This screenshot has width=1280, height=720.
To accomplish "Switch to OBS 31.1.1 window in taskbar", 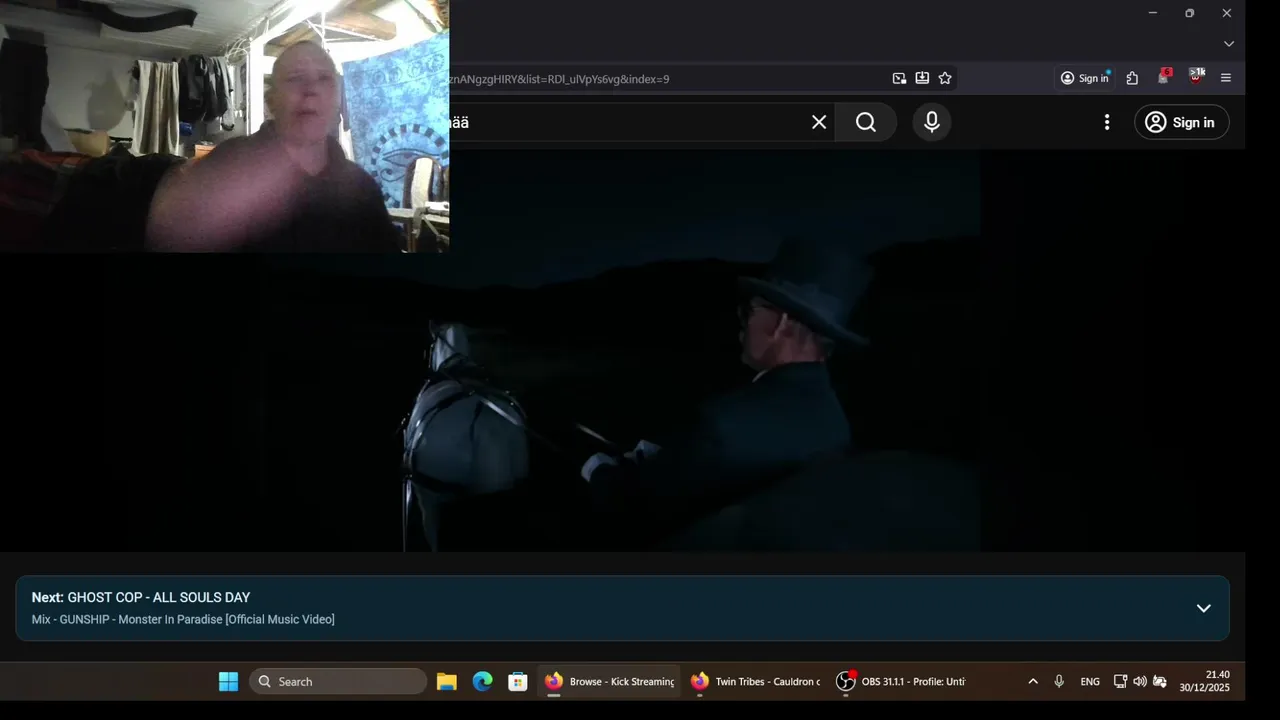I will [x=901, y=681].
